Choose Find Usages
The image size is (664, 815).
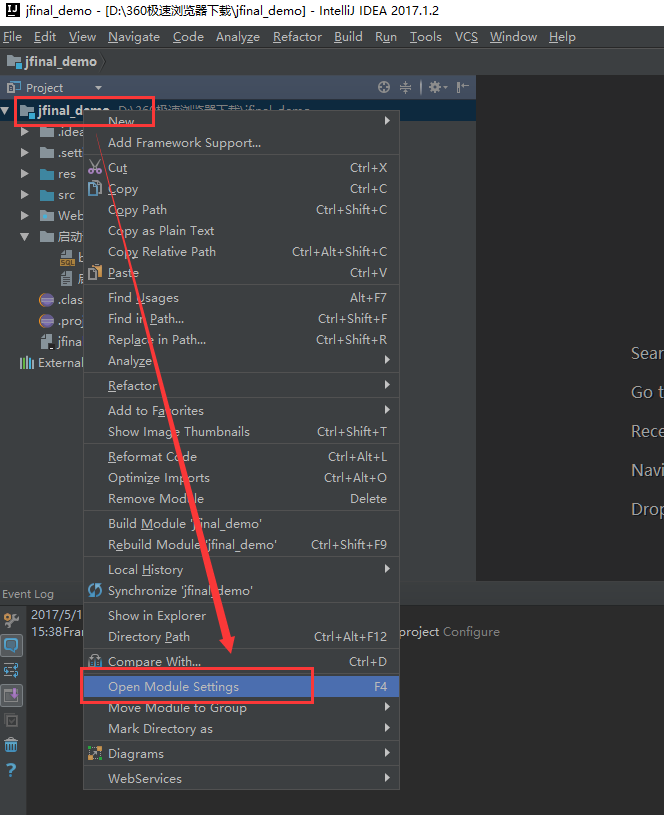click(x=241, y=297)
